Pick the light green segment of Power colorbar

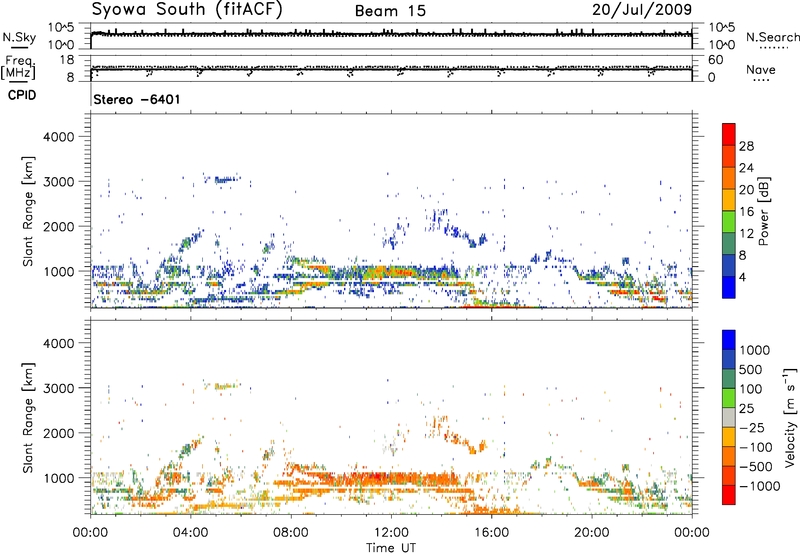tap(729, 221)
